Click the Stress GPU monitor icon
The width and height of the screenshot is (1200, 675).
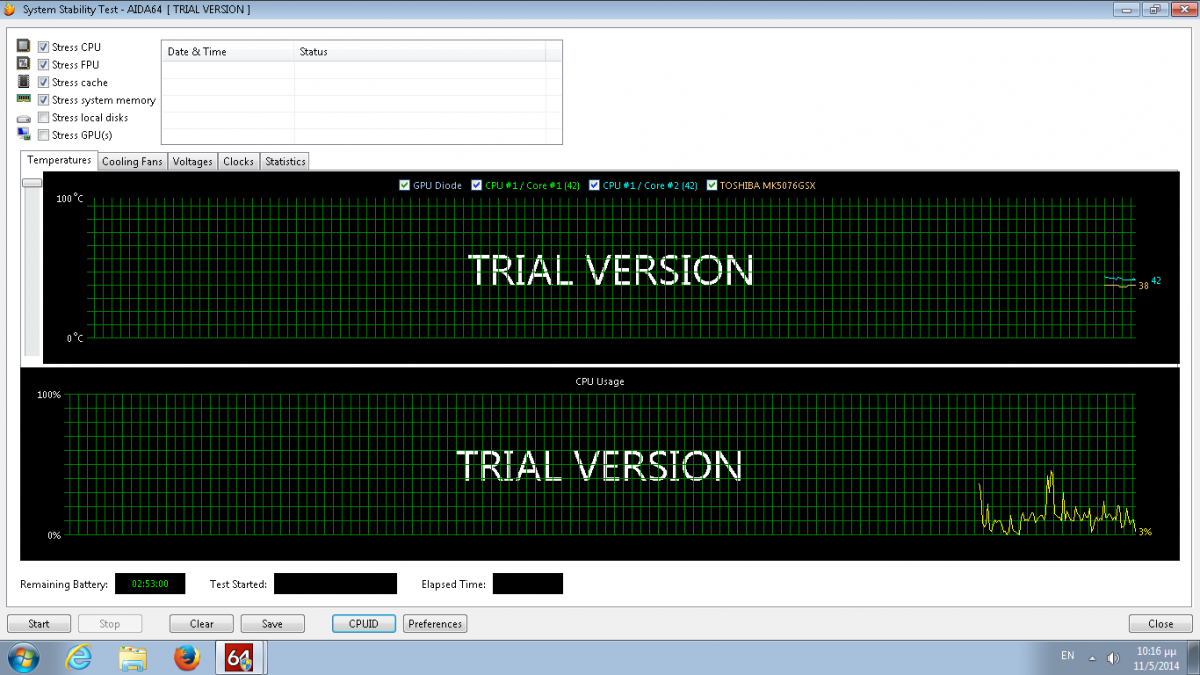click(24, 135)
